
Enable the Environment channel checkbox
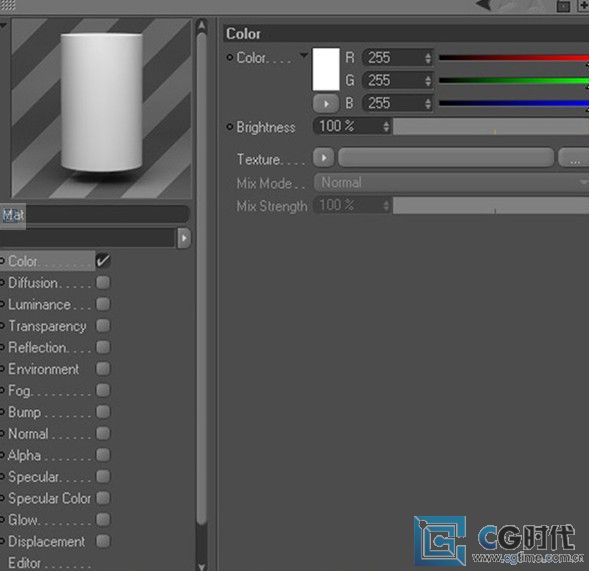[103, 369]
